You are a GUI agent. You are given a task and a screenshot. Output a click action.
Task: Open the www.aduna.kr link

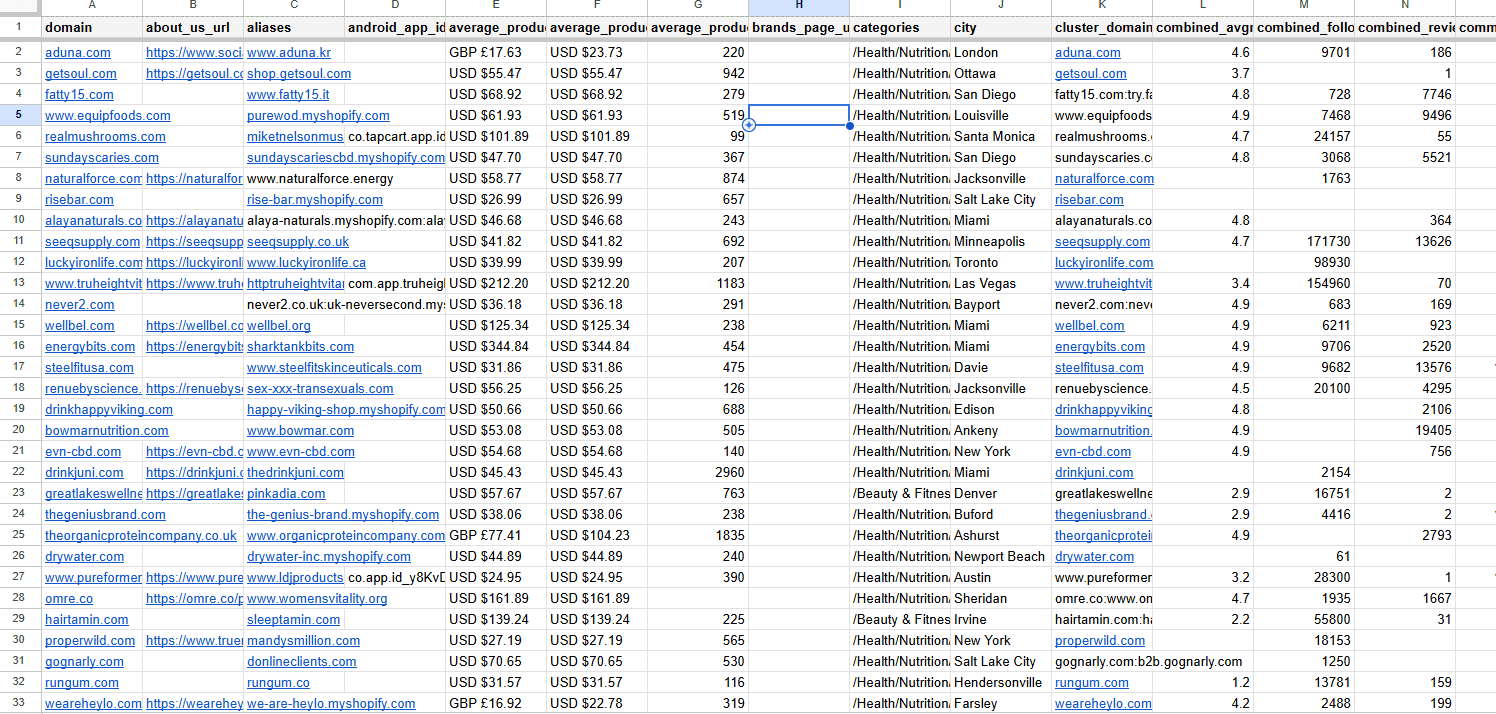[289, 52]
